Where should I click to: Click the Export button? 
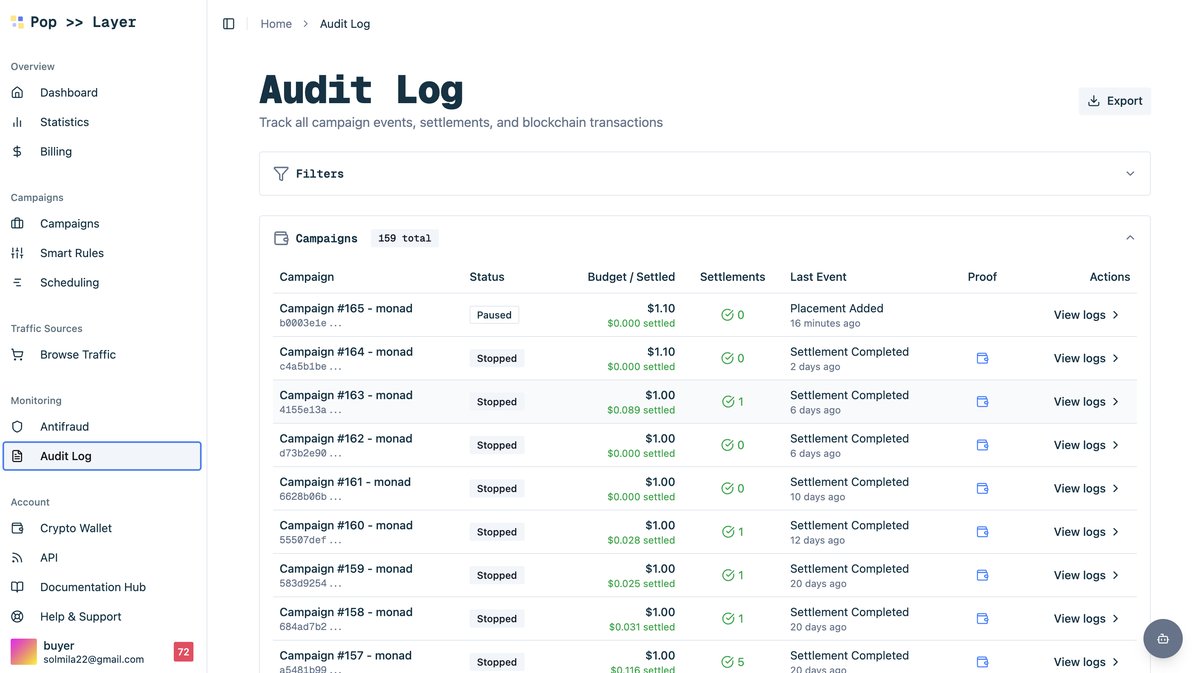pos(1114,100)
